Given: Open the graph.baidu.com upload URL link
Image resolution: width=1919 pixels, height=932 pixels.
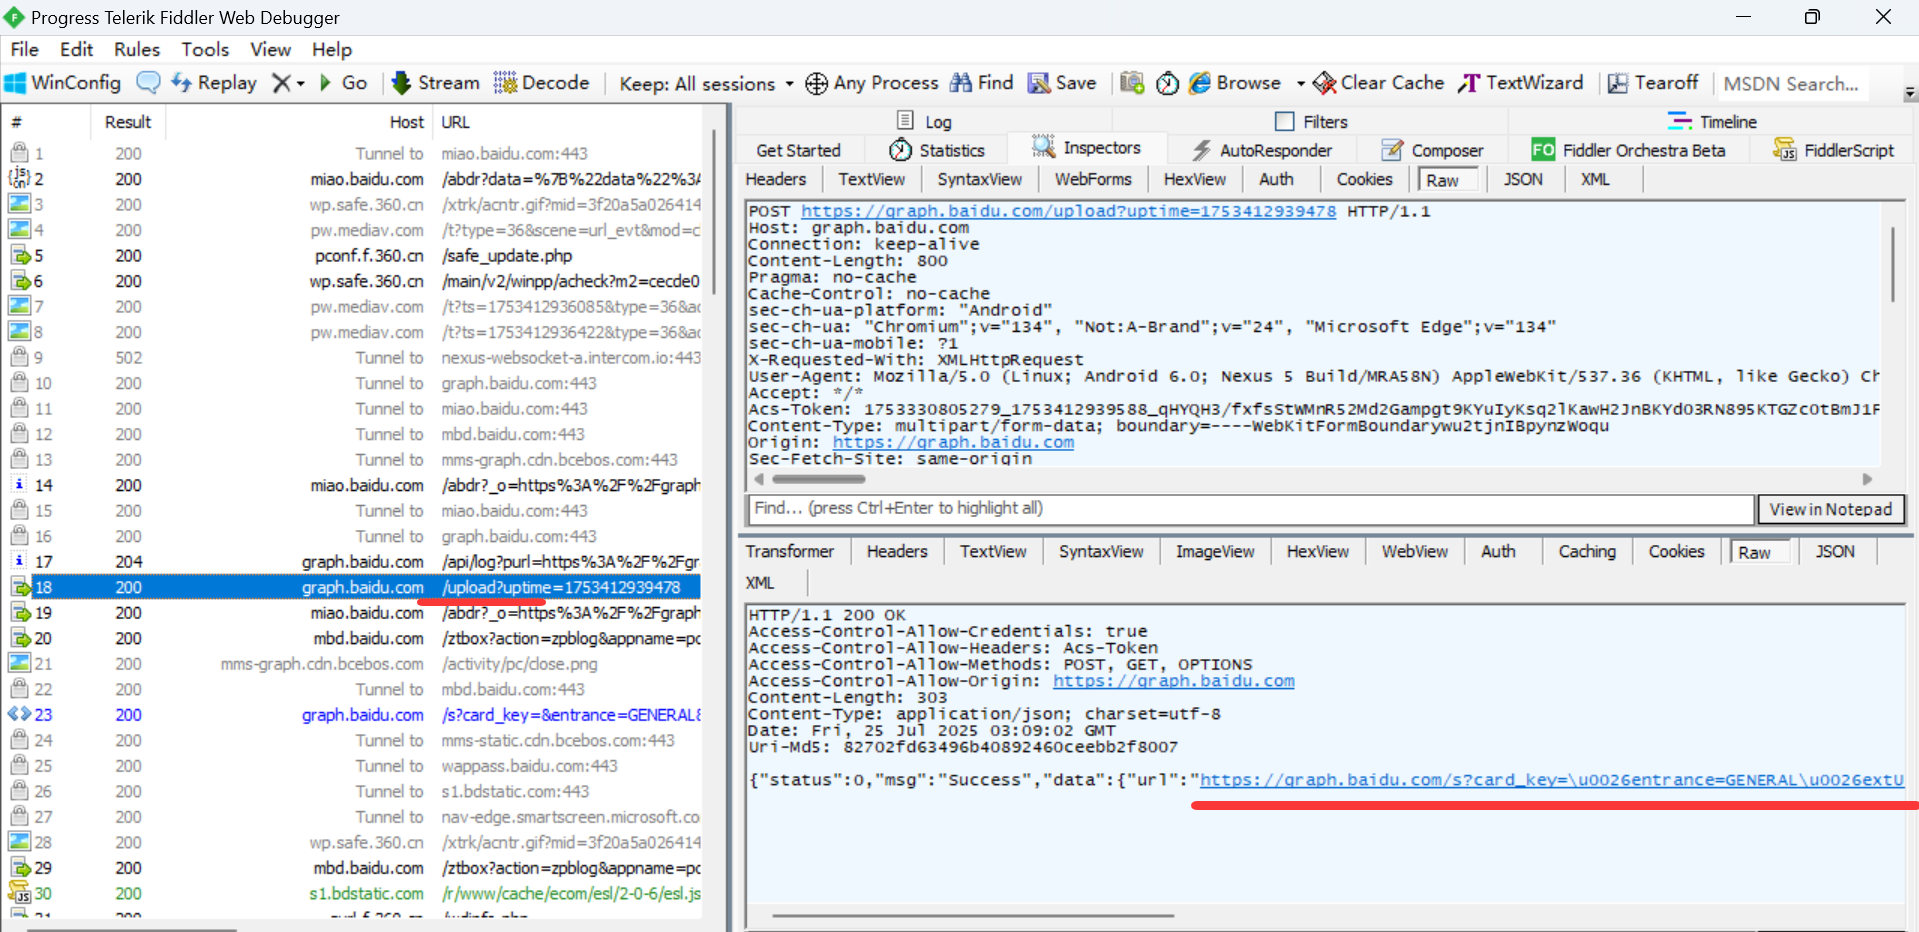Looking at the screenshot, I should [1068, 211].
